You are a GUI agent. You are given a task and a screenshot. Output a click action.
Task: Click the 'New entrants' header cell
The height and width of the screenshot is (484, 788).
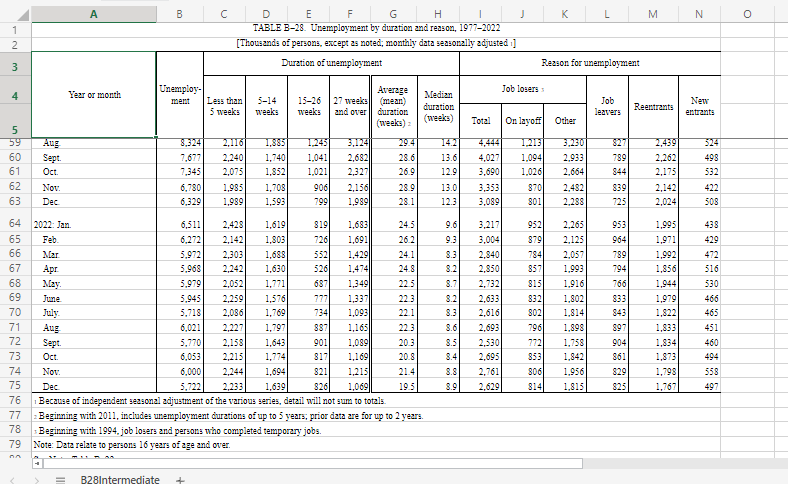pyautogui.click(x=699, y=106)
